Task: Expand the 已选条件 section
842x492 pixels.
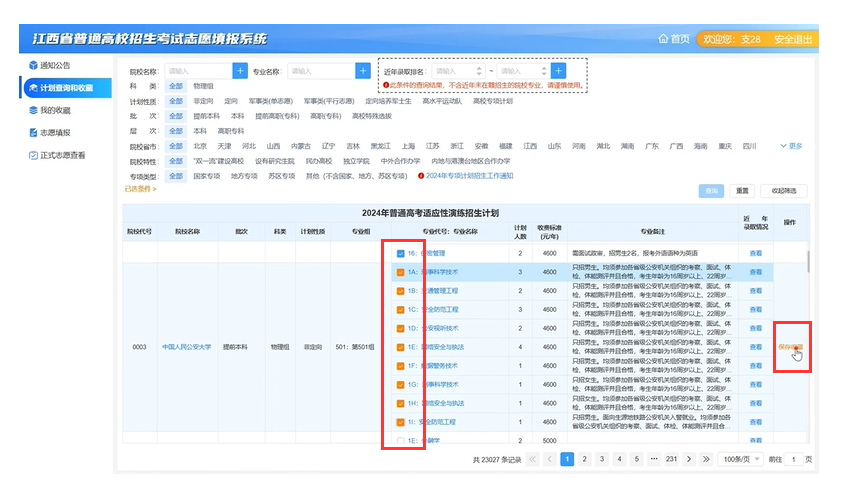Action: [140, 188]
